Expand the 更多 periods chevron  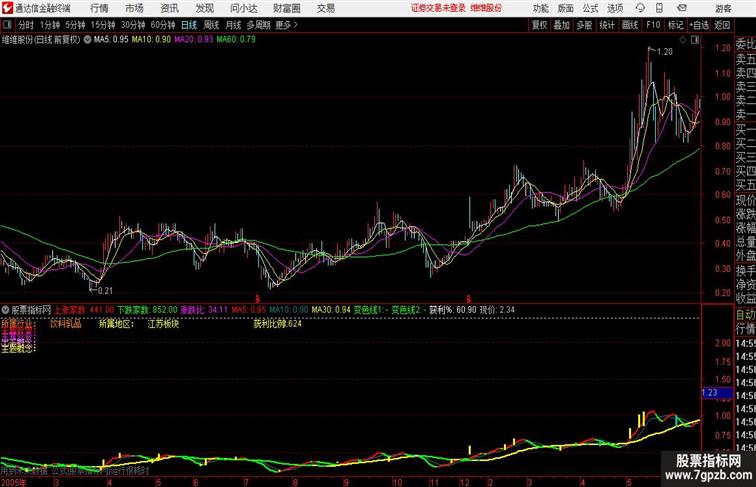(286, 25)
